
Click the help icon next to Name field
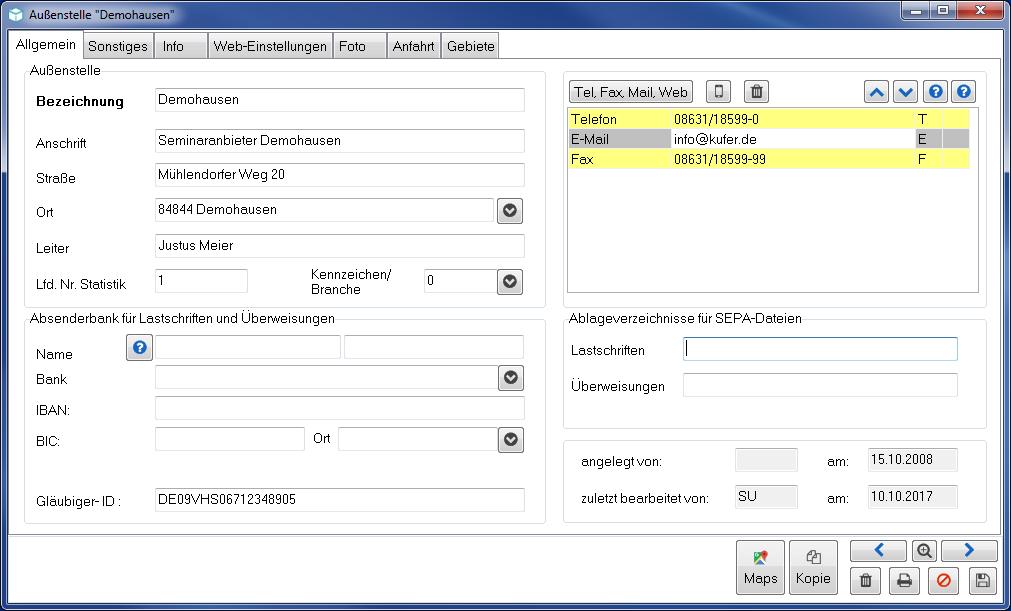[139, 348]
